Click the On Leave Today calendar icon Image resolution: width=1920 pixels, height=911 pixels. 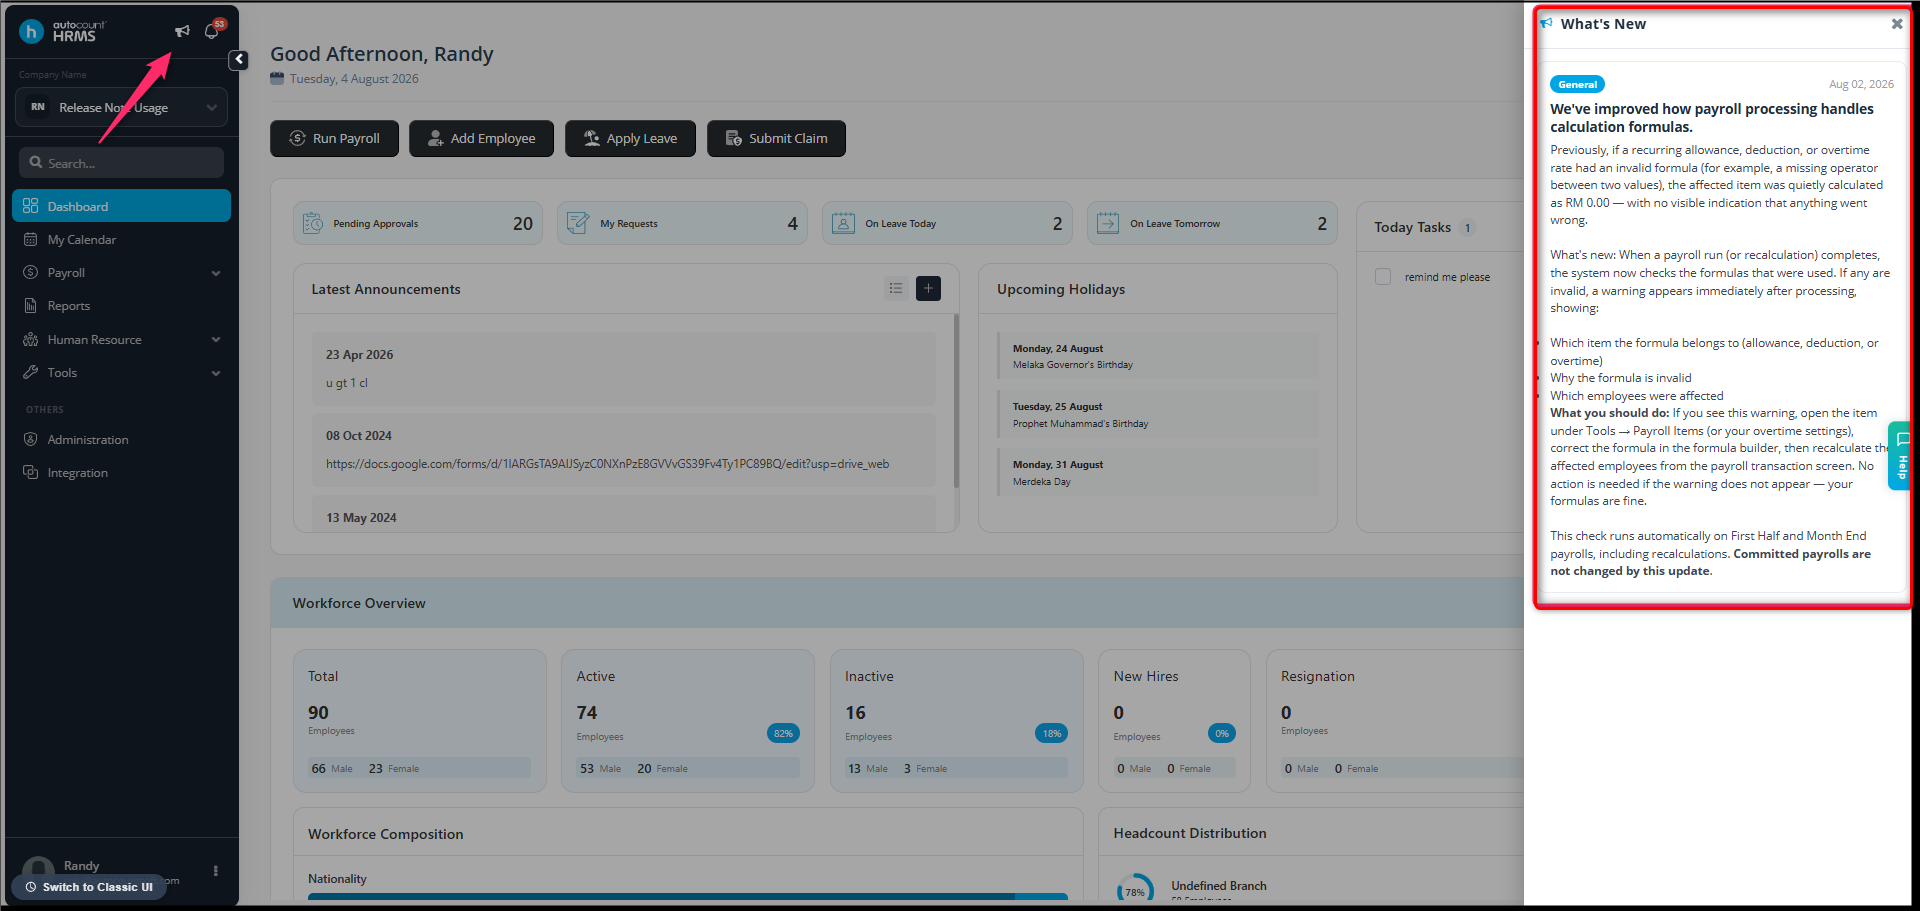(x=844, y=223)
